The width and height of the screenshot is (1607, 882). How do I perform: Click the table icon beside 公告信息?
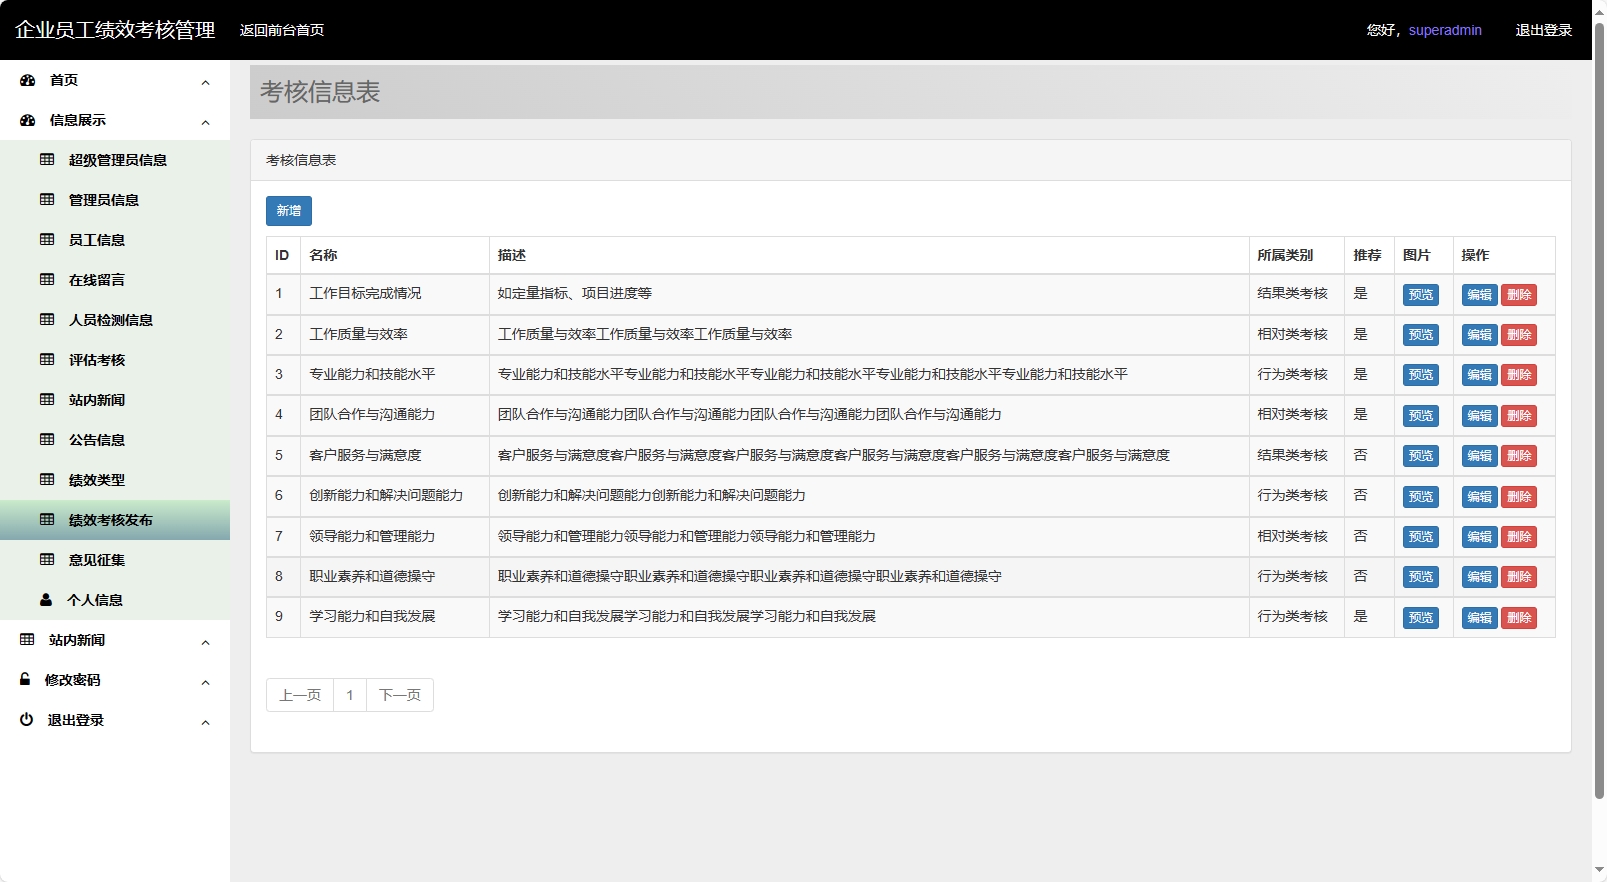47,440
